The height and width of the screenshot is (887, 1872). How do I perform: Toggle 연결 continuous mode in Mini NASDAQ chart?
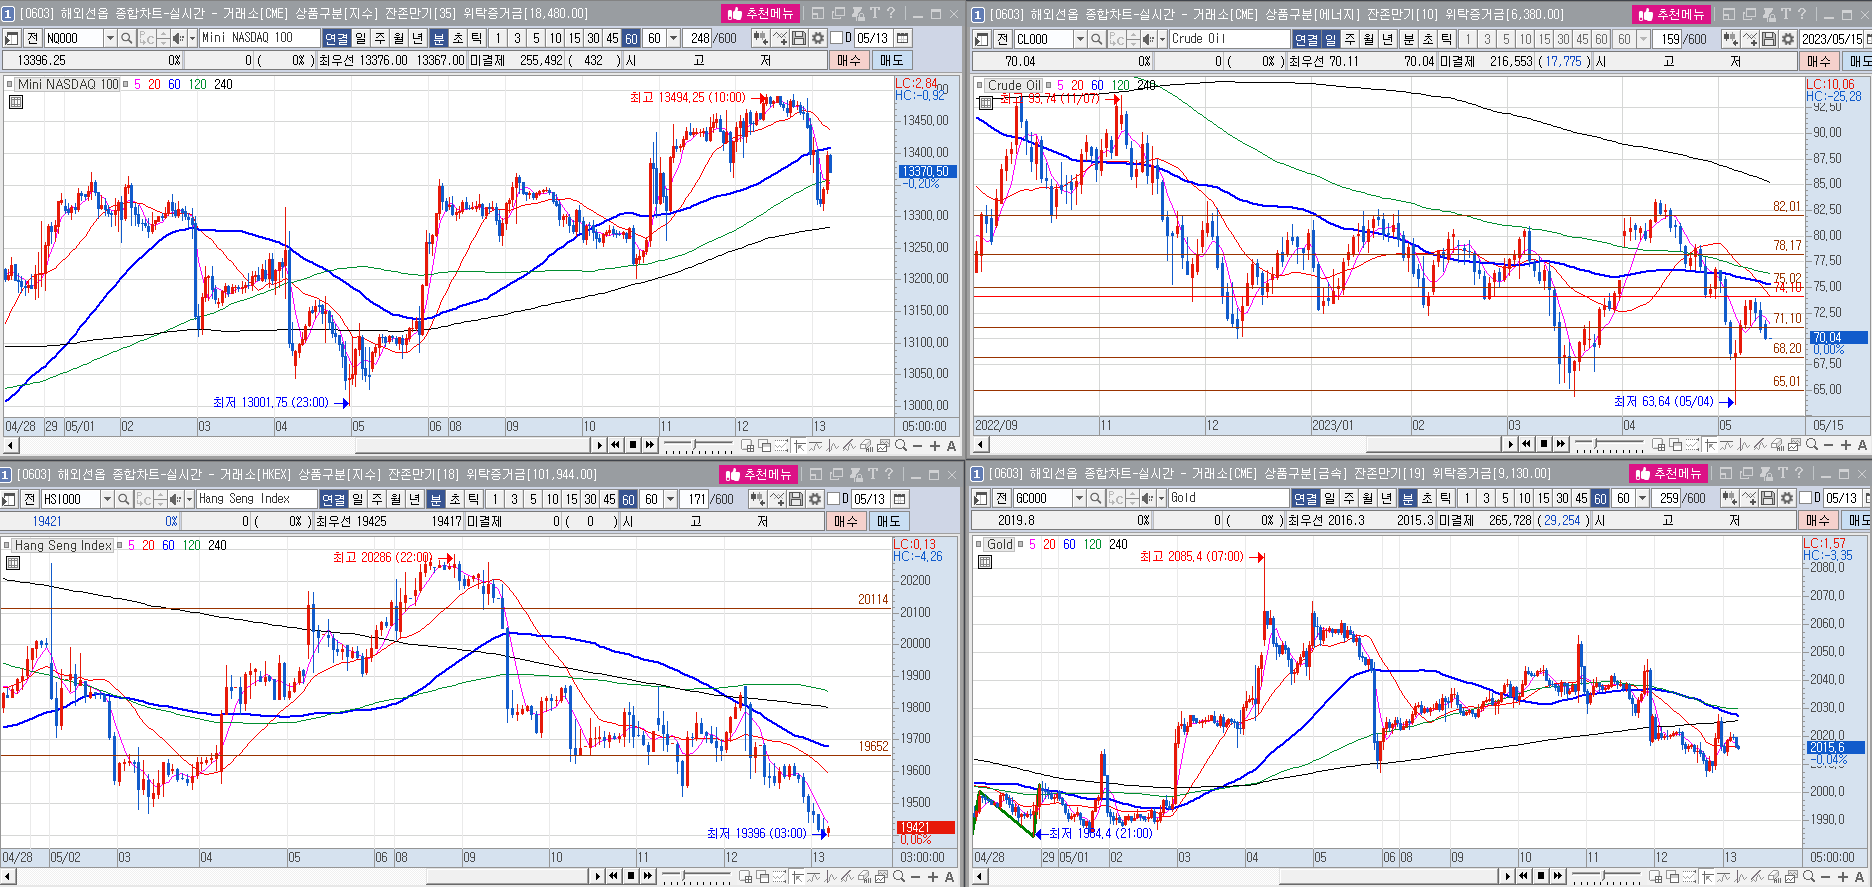click(x=336, y=38)
